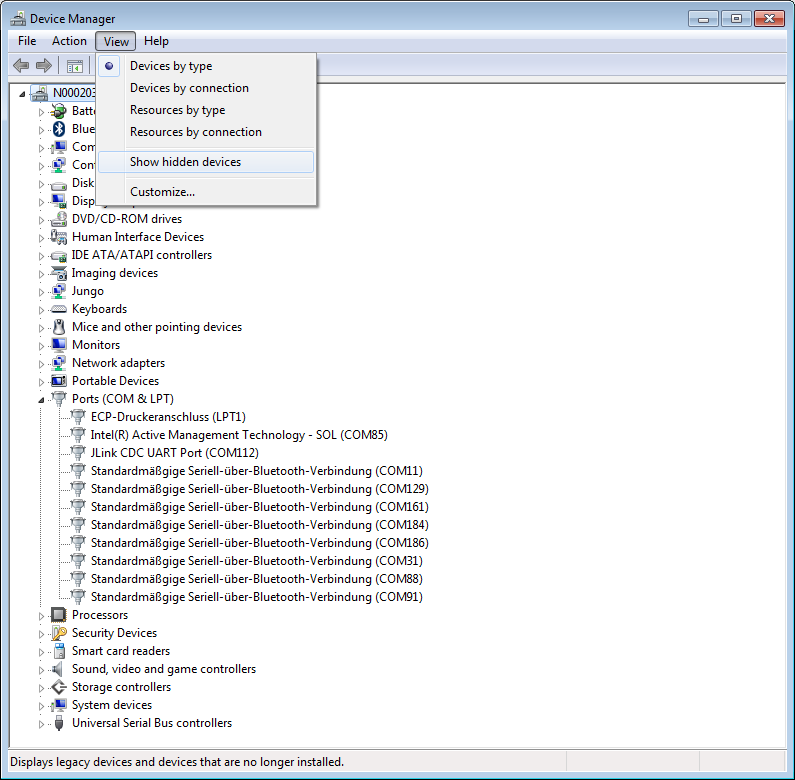Screen dimensions: 795x780
Task: Click the DVD/CD-ROM drives icon
Action: [58, 219]
